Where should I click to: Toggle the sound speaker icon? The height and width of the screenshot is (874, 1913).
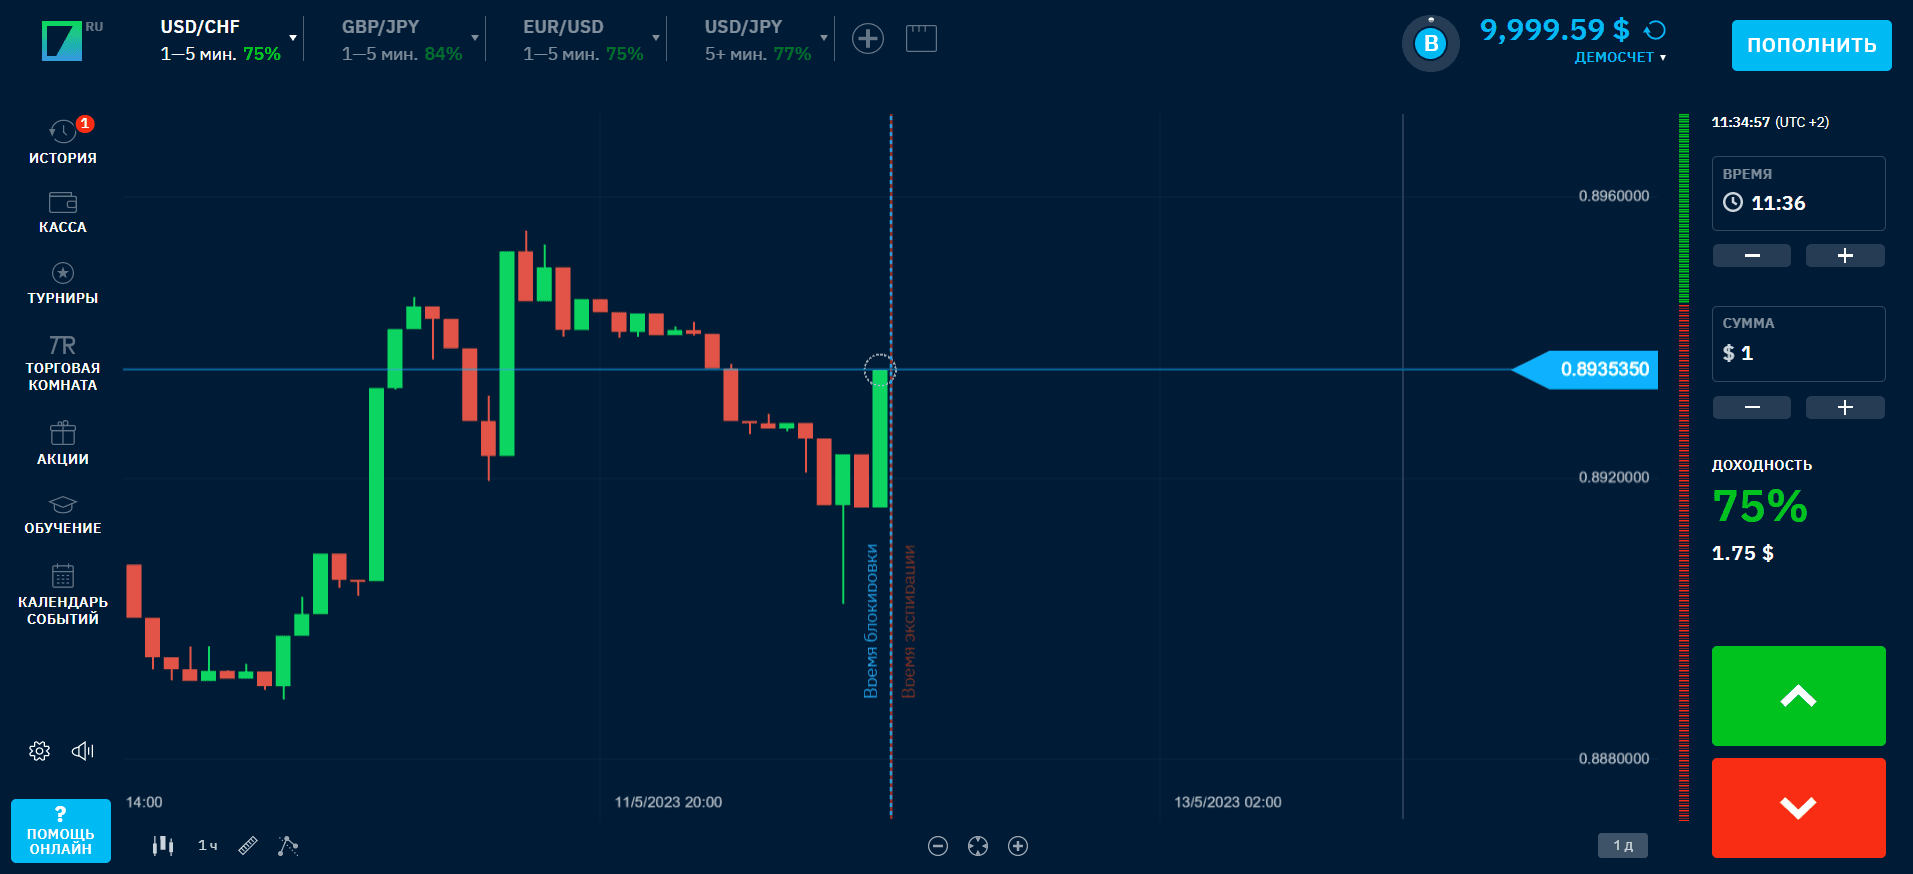tap(83, 751)
